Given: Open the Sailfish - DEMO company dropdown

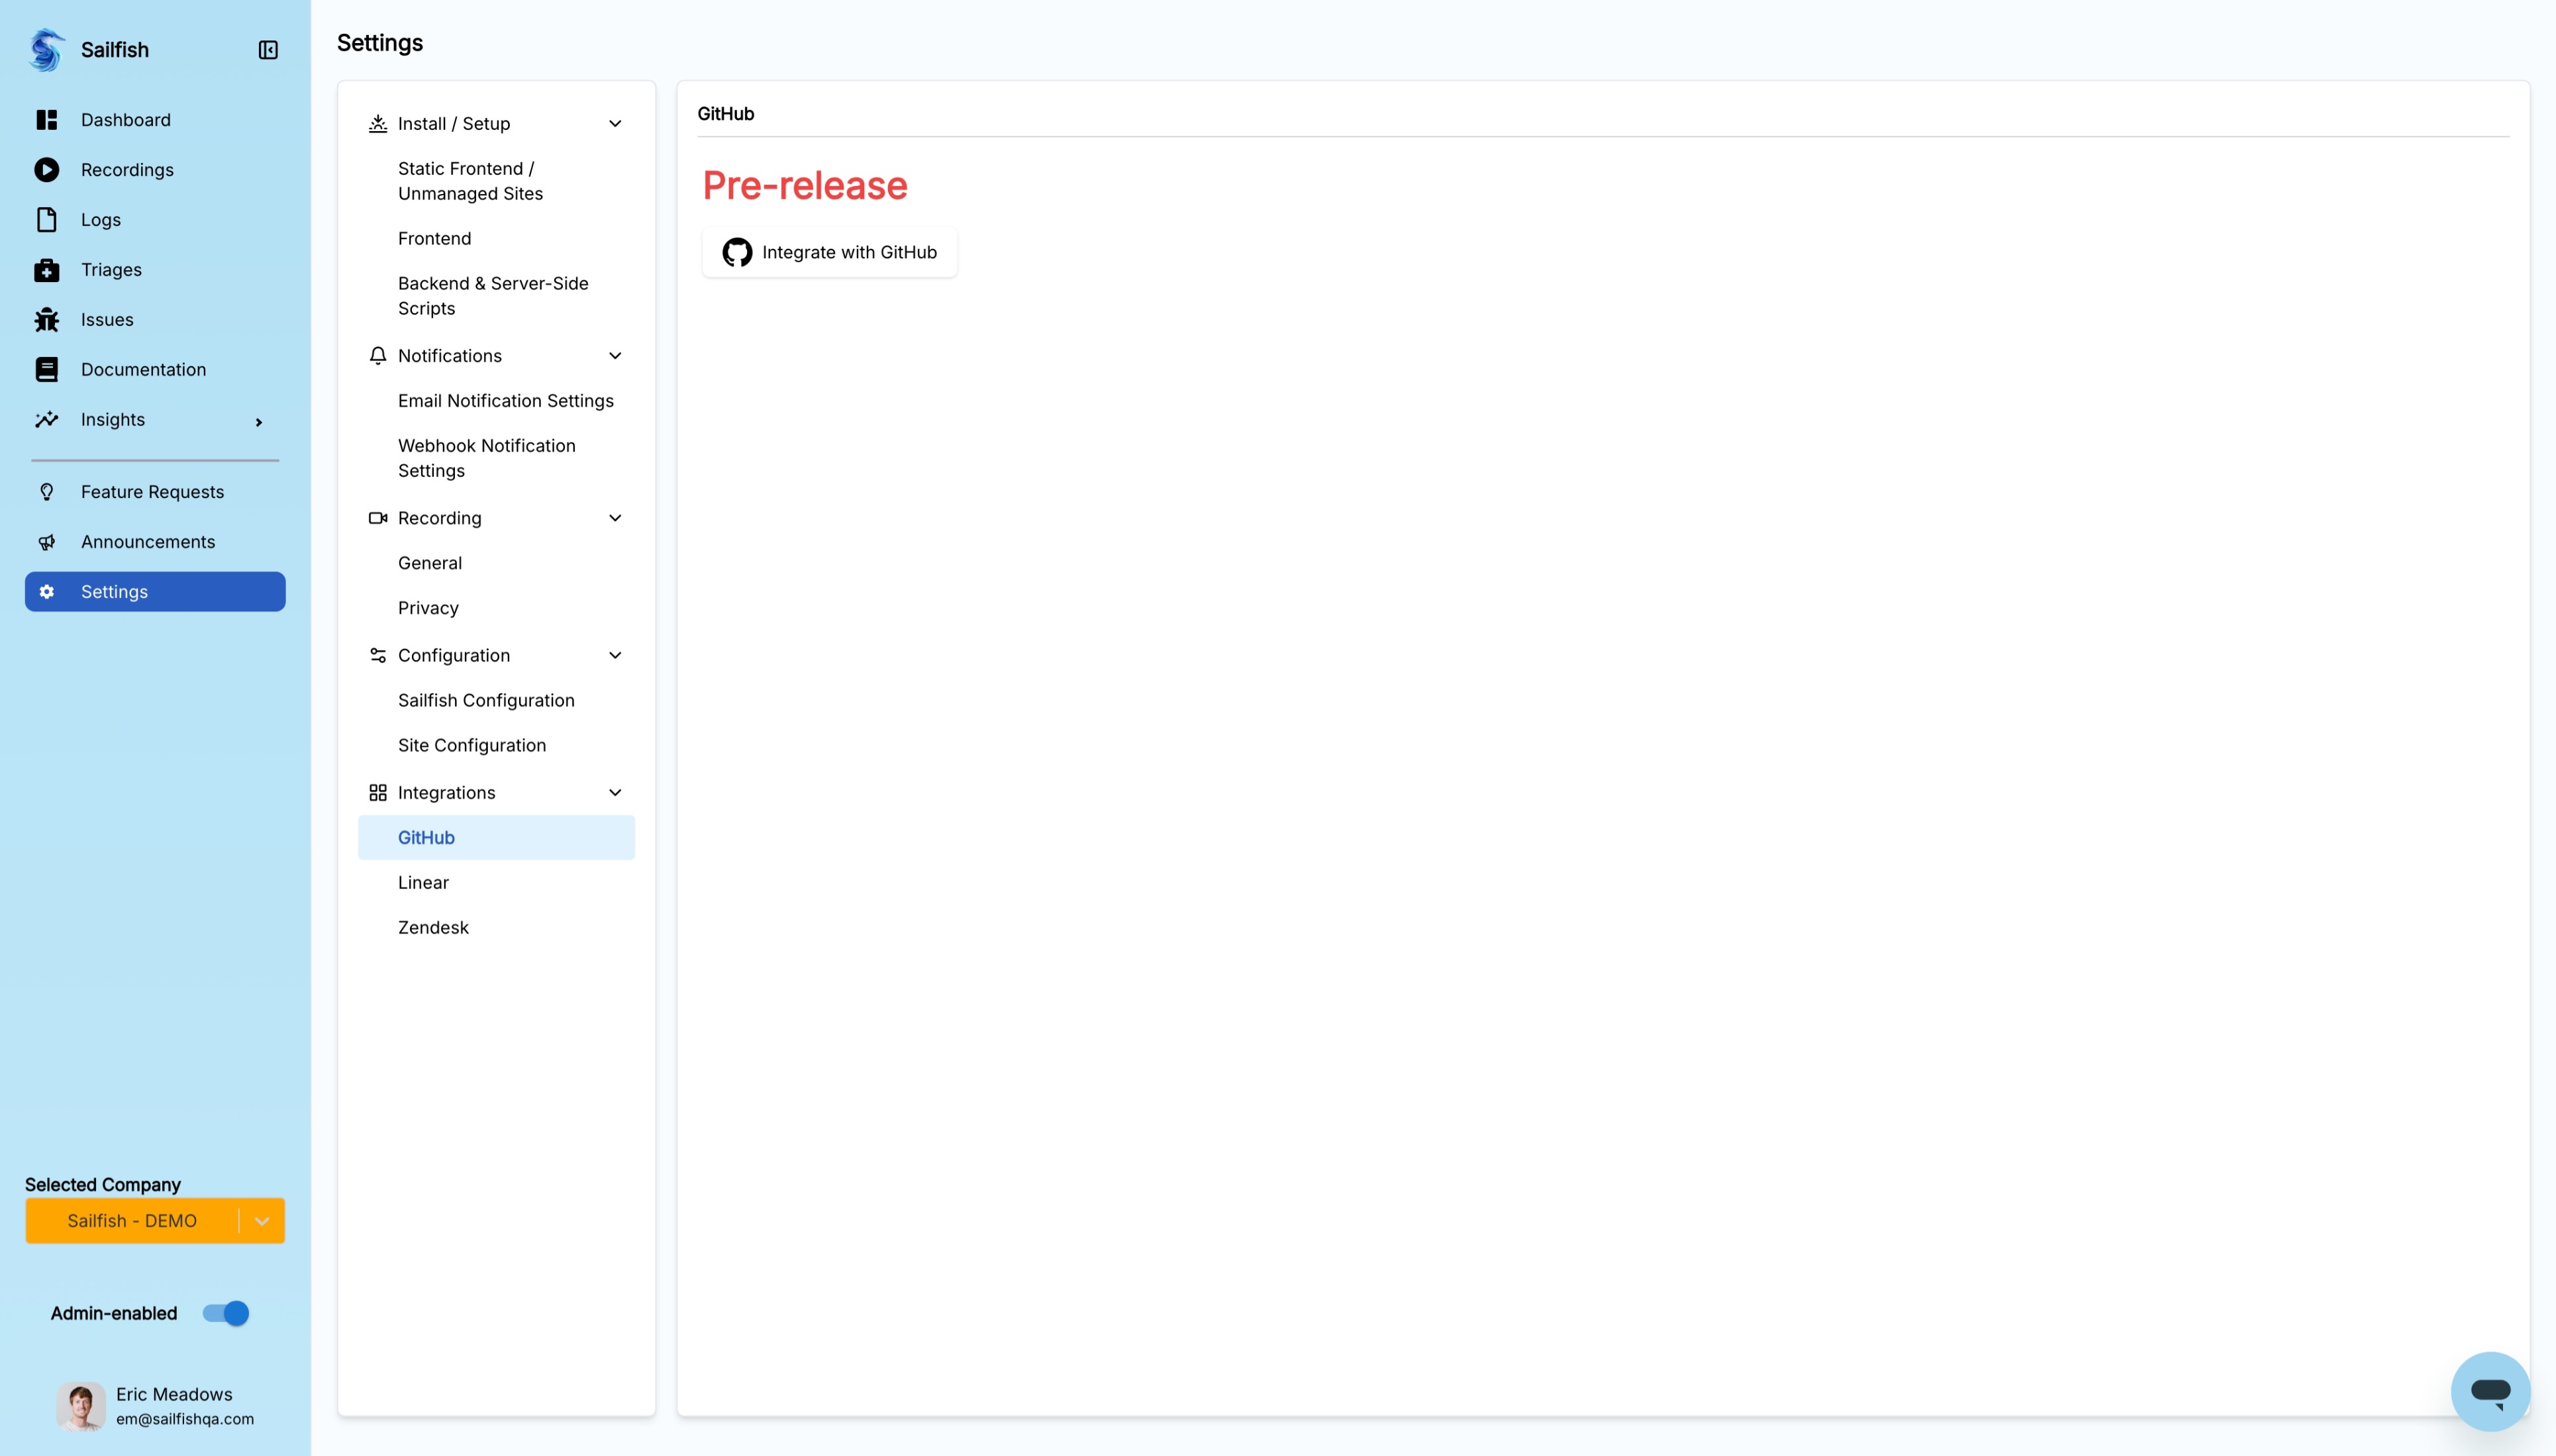Looking at the screenshot, I should click(262, 1220).
